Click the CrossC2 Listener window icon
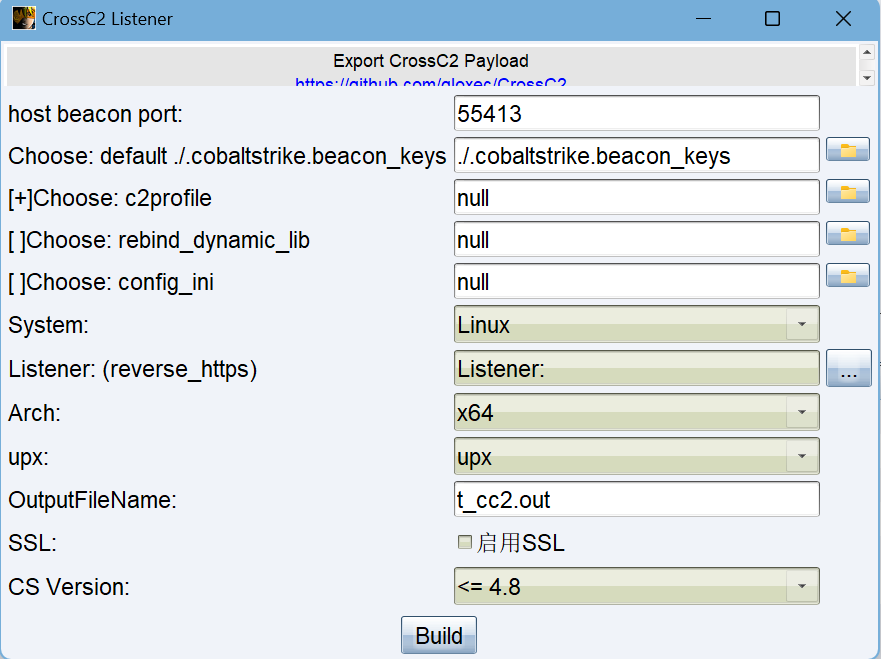This screenshot has width=881, height=659. 24,19
